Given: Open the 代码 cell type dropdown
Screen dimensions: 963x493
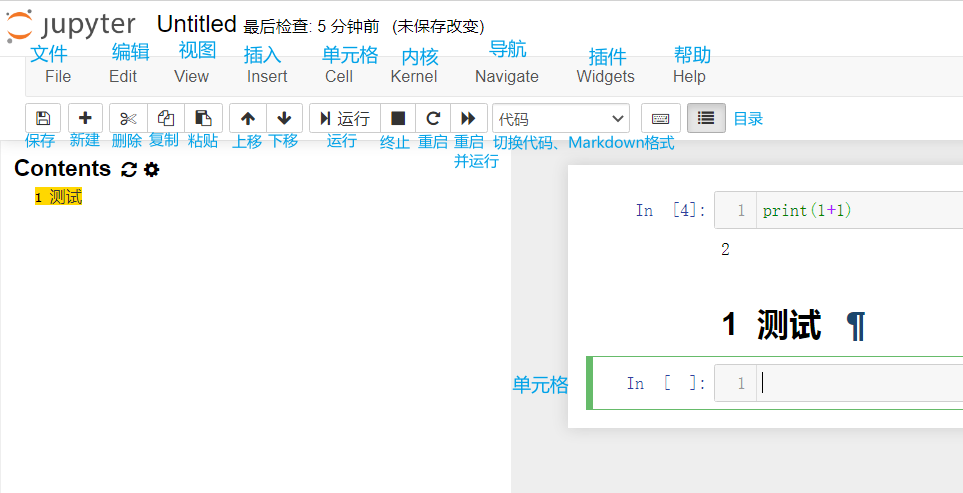Looking at the screenshot, I should [561, 118].
